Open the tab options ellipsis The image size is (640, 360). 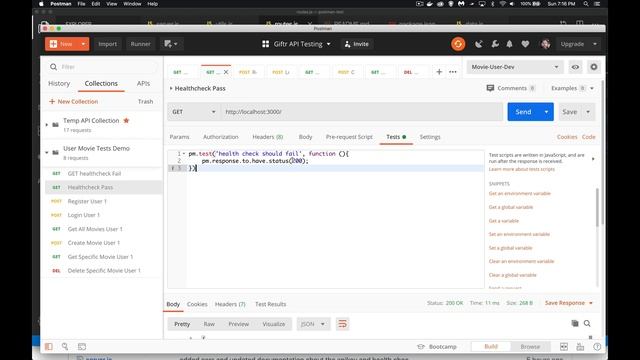pos(453,72)
